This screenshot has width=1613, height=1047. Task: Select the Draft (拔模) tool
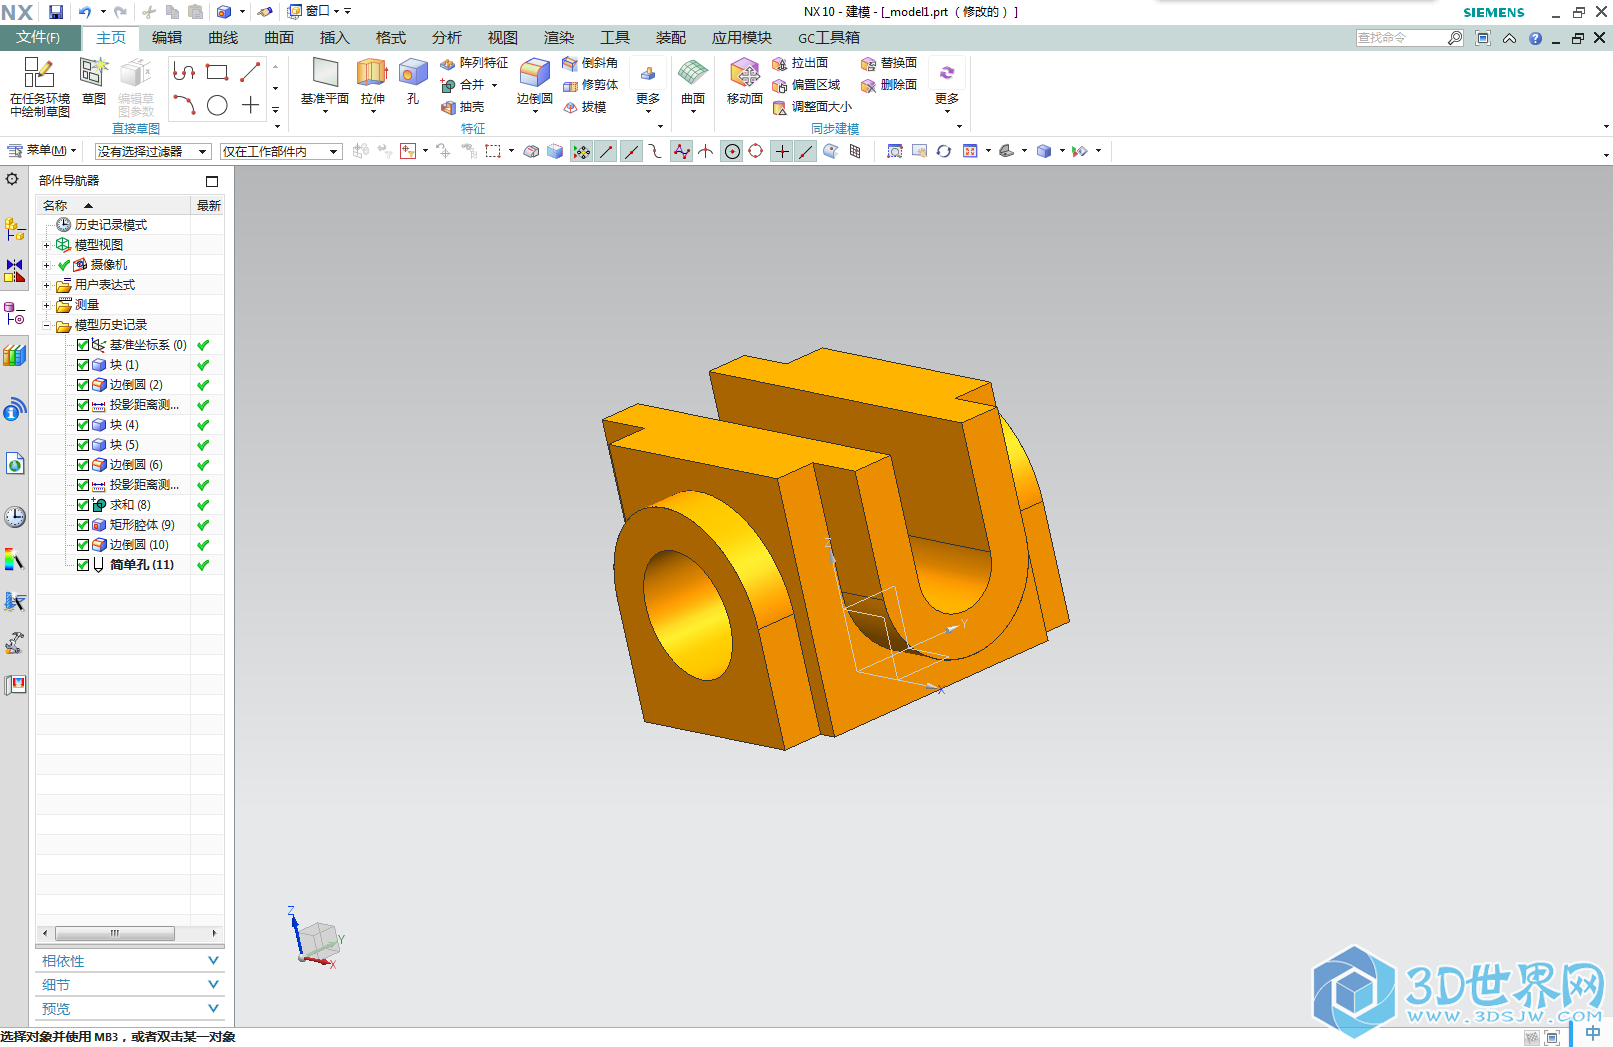(x=584, y=107)
